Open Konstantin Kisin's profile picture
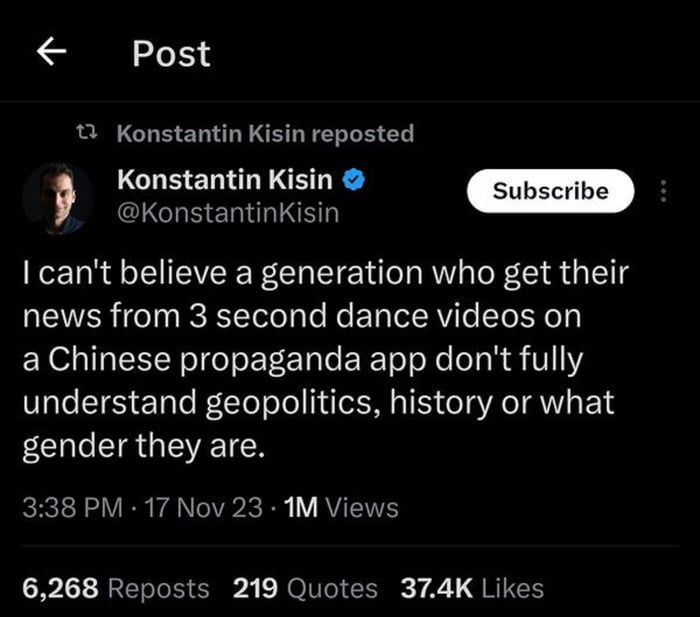 coord(57,198)
